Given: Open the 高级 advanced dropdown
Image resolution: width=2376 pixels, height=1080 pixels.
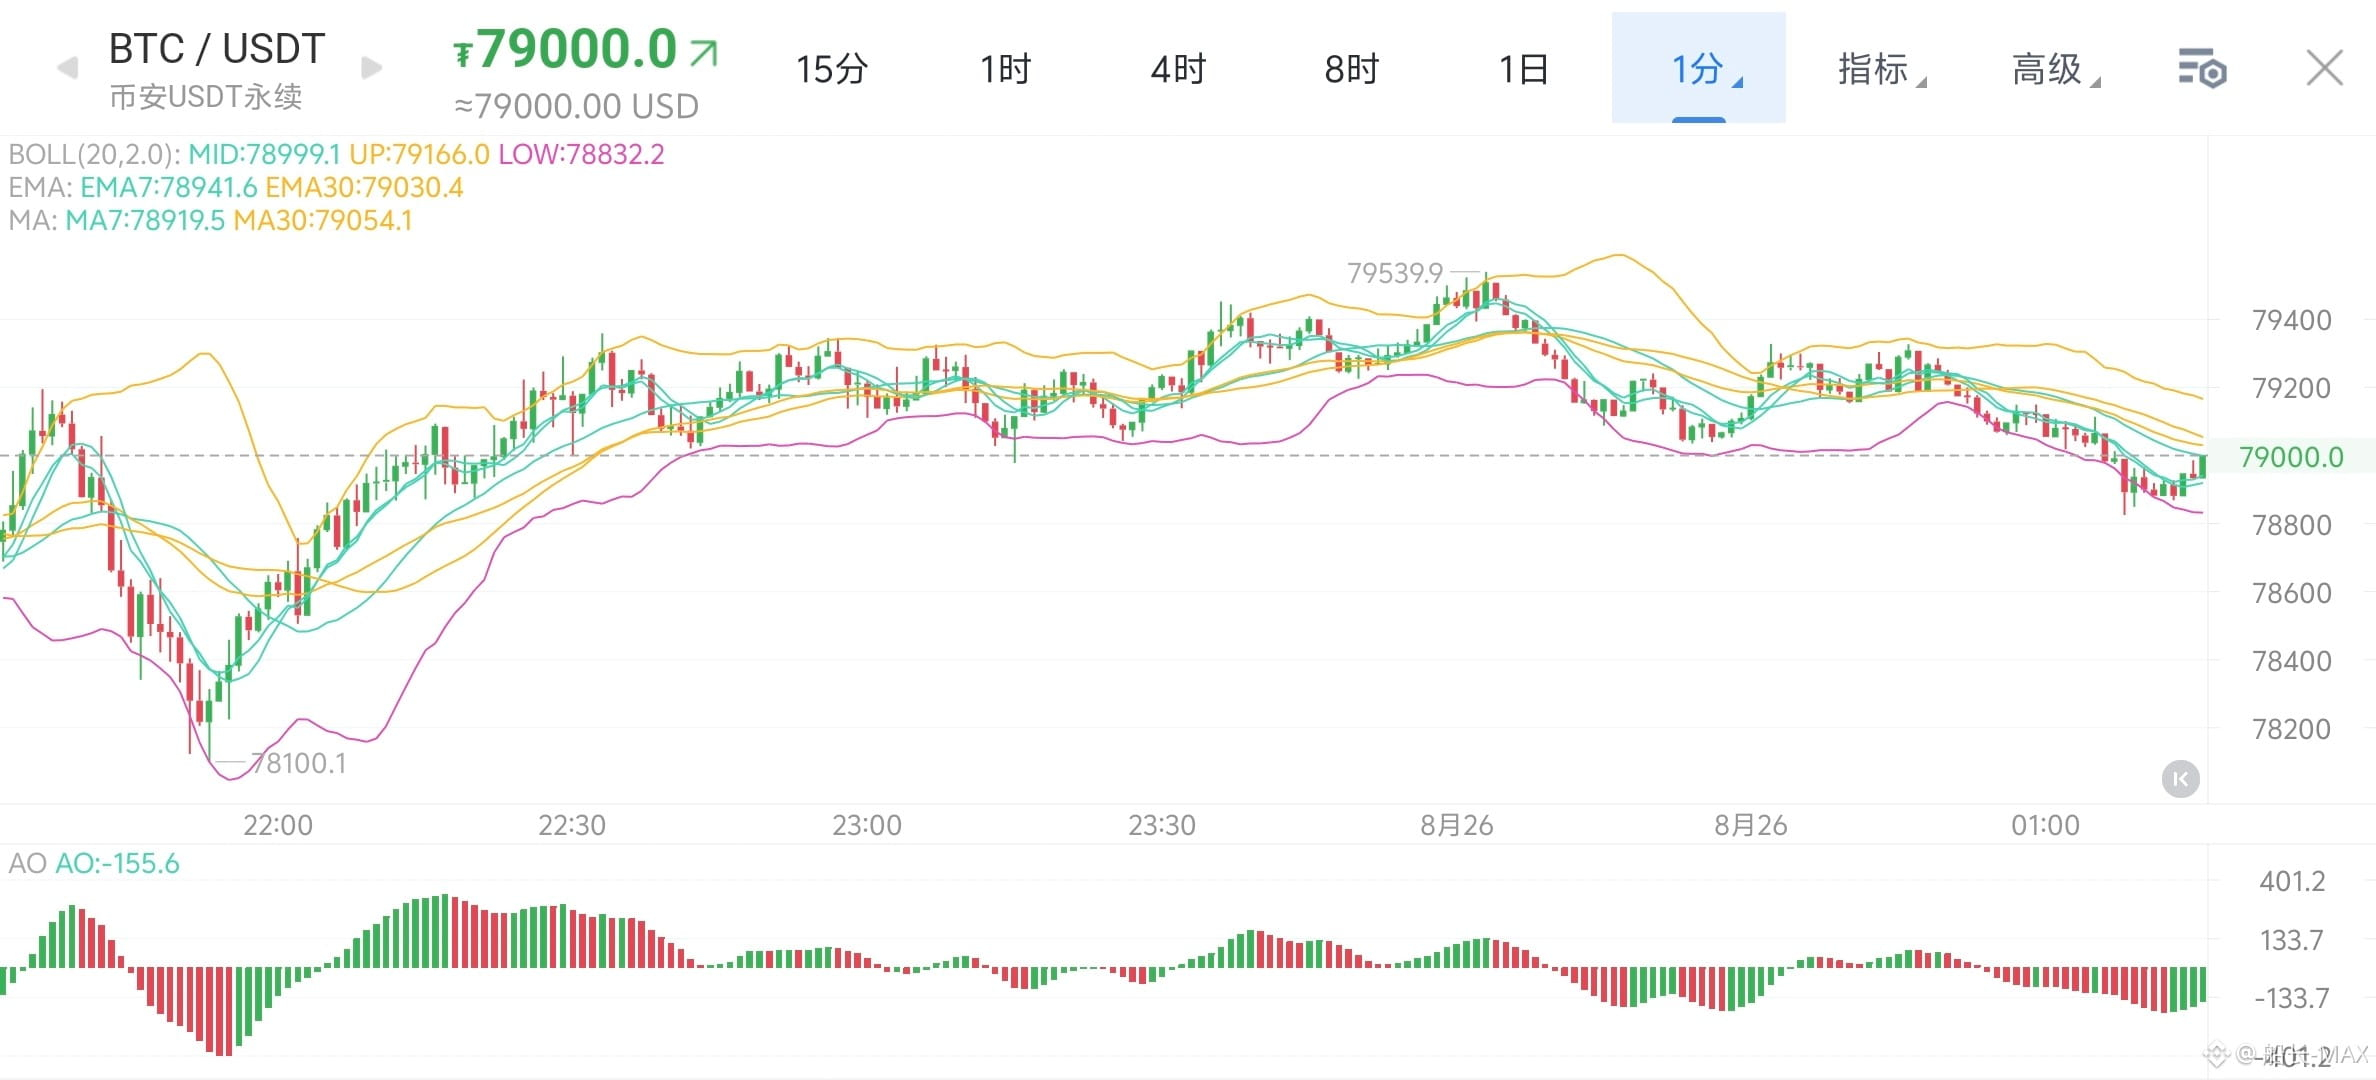Looking at the screenshot, I should (x=2055, y=69).
